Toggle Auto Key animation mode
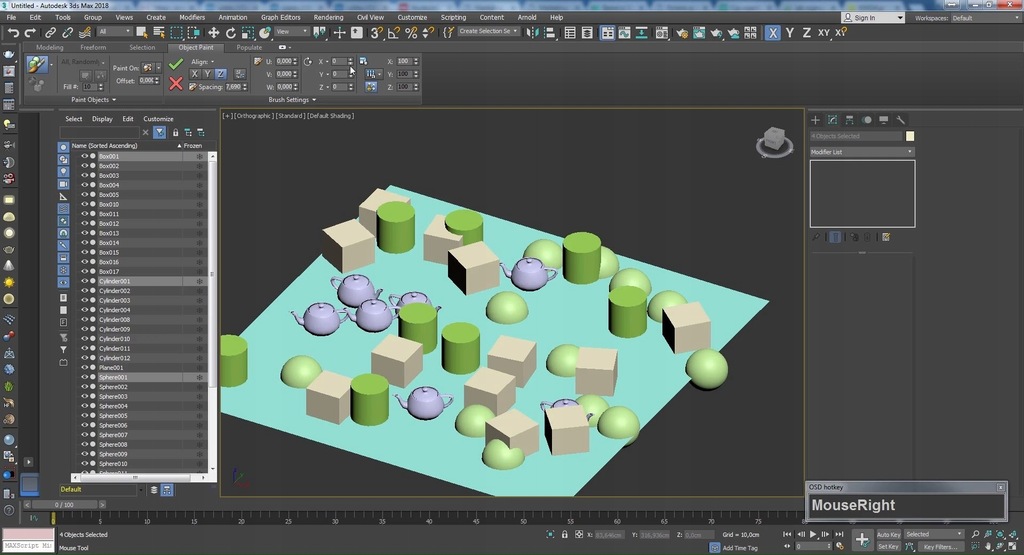Viewport: 1024px width, 555px height. tap(888, 535)
